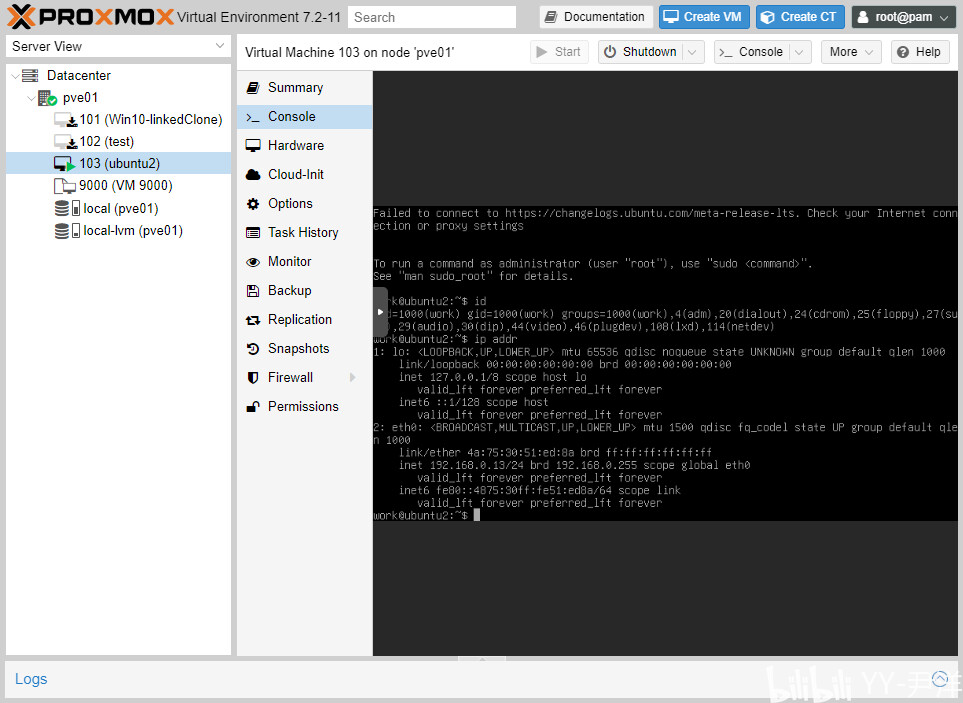Viewport: 963px width, 703px height.
Task: Click the VM 102 monitor icon
Action: (x=64, y=142)
